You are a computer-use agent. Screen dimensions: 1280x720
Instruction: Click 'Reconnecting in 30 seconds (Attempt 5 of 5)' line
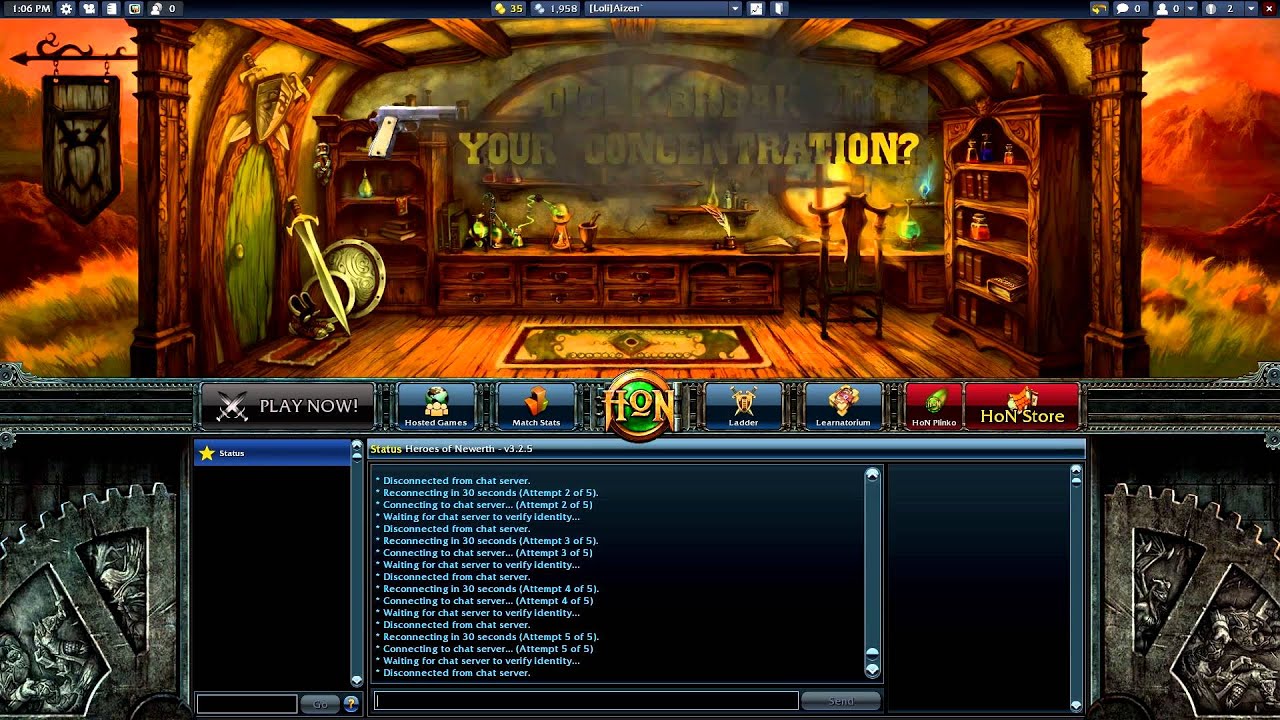[487, 637]
